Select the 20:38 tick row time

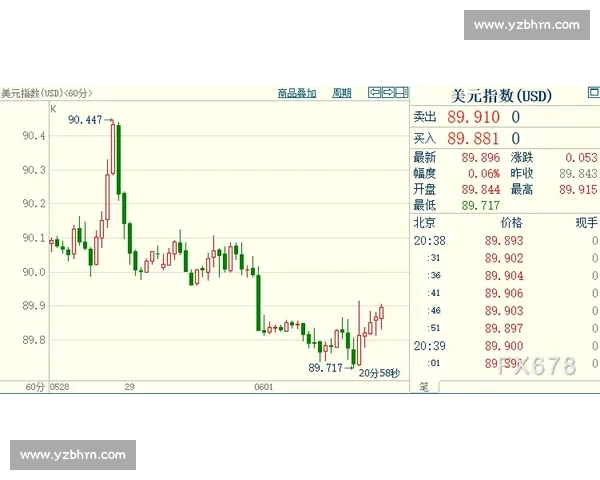(x=429, y=241)
